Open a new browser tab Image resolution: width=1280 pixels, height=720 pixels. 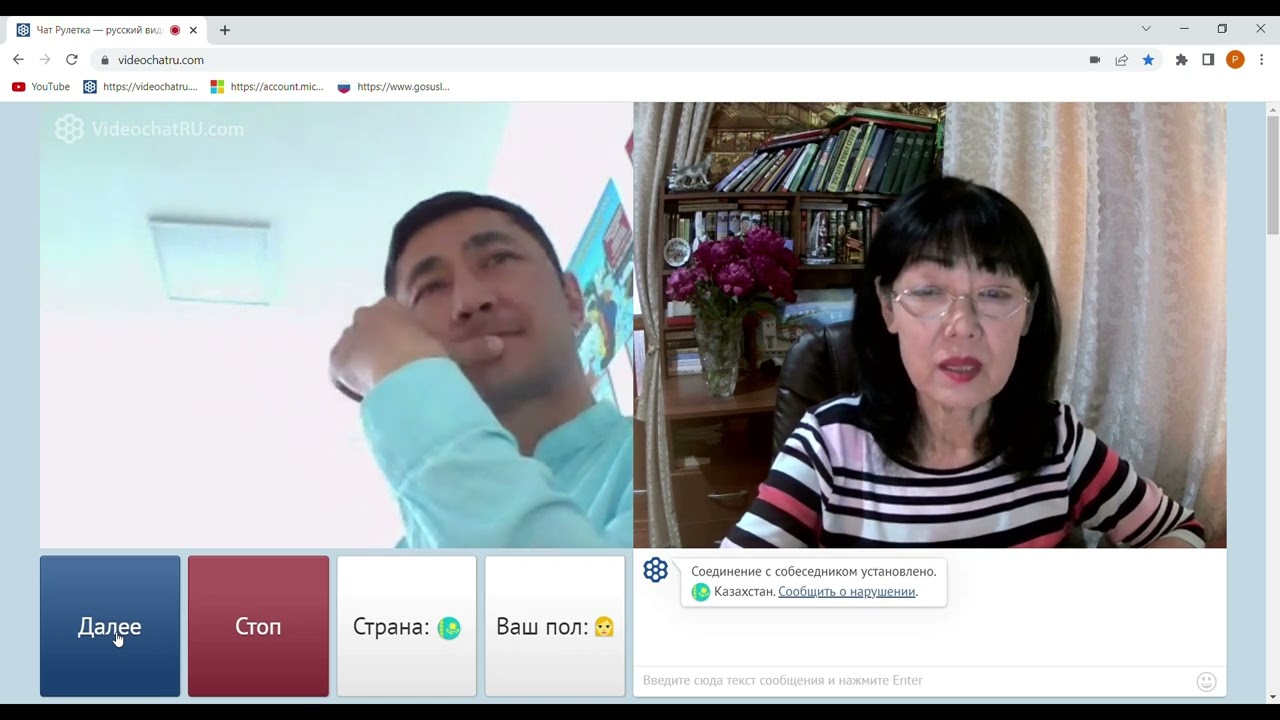225,30
